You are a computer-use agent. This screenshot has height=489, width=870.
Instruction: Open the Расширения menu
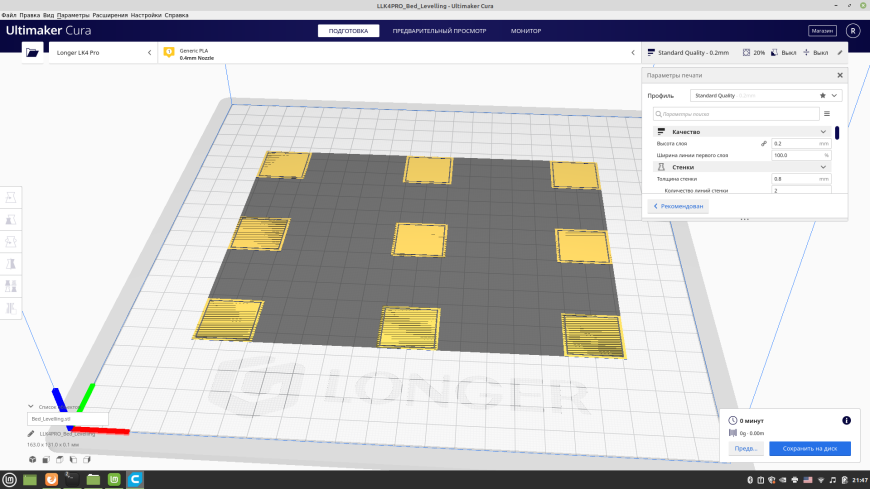pyautogui.click(x=110, y=15)
